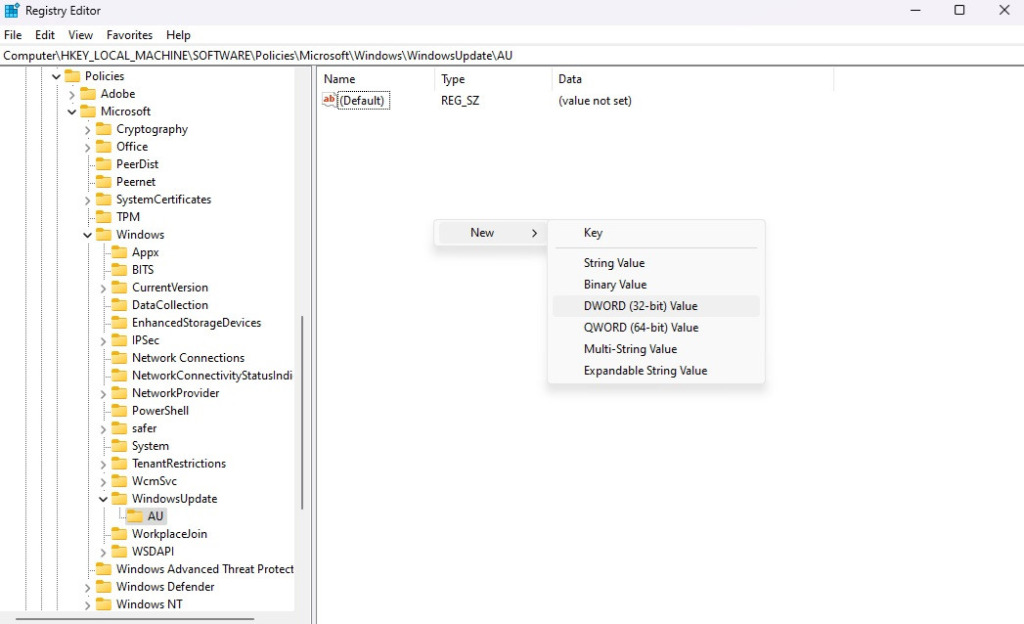
Task: Click the Adobe folder icon
Action: (88, 94)
